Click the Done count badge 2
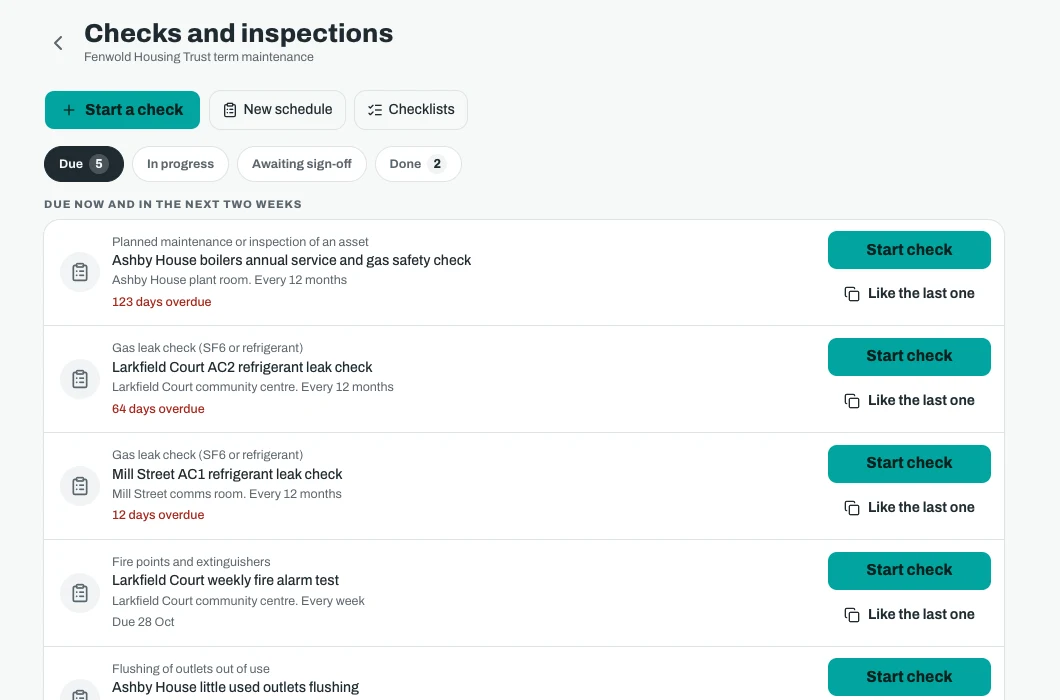 click(437, 164)
